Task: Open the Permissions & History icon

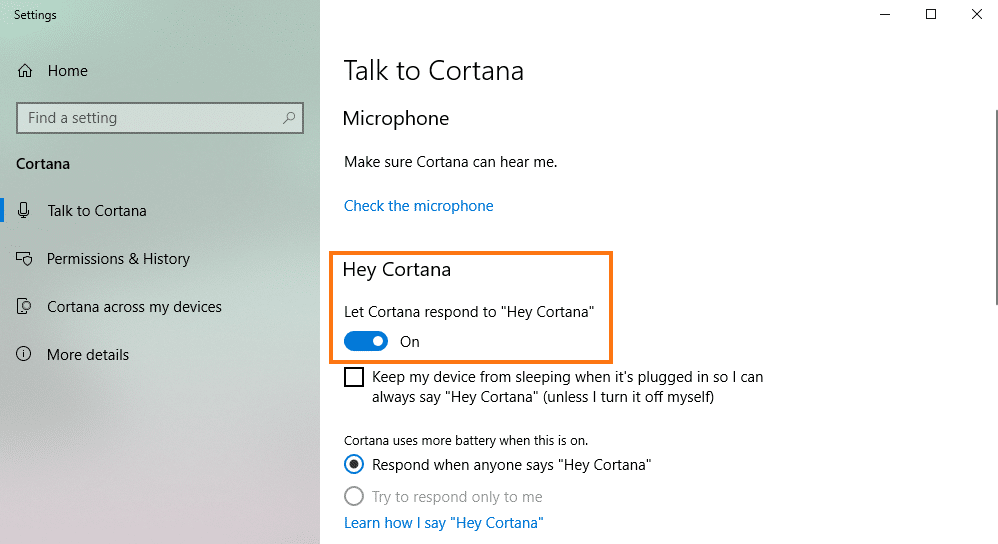Action: (x=24, y=258)
